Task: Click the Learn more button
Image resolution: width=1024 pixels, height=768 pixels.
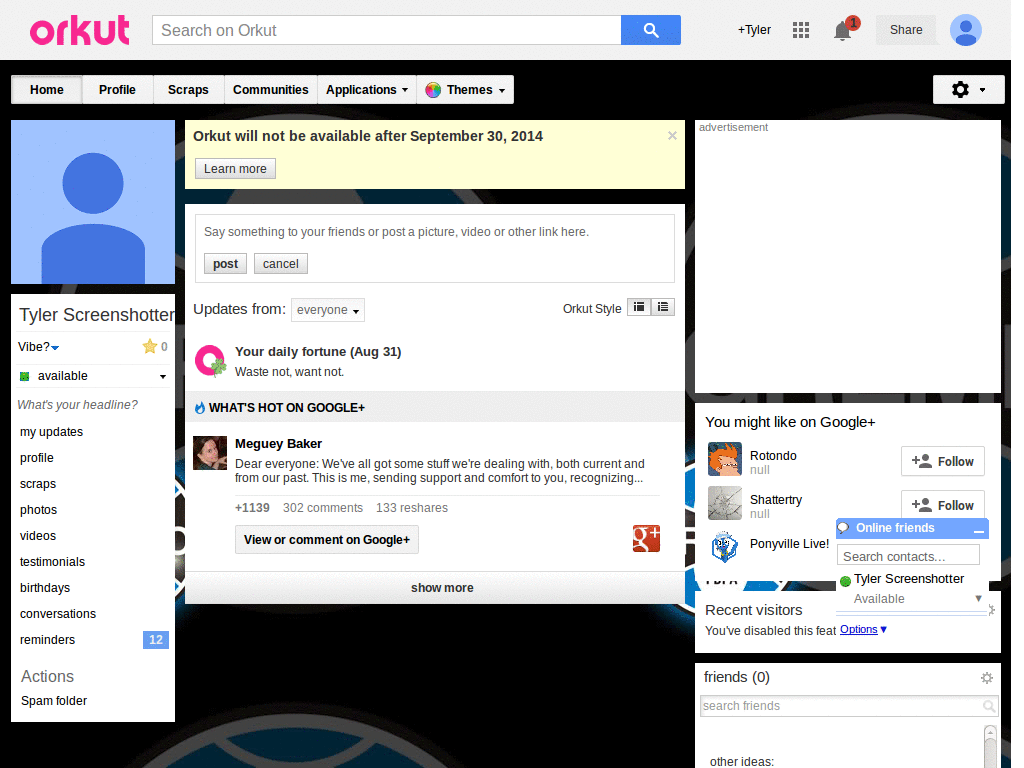Action: pos(235,169)
